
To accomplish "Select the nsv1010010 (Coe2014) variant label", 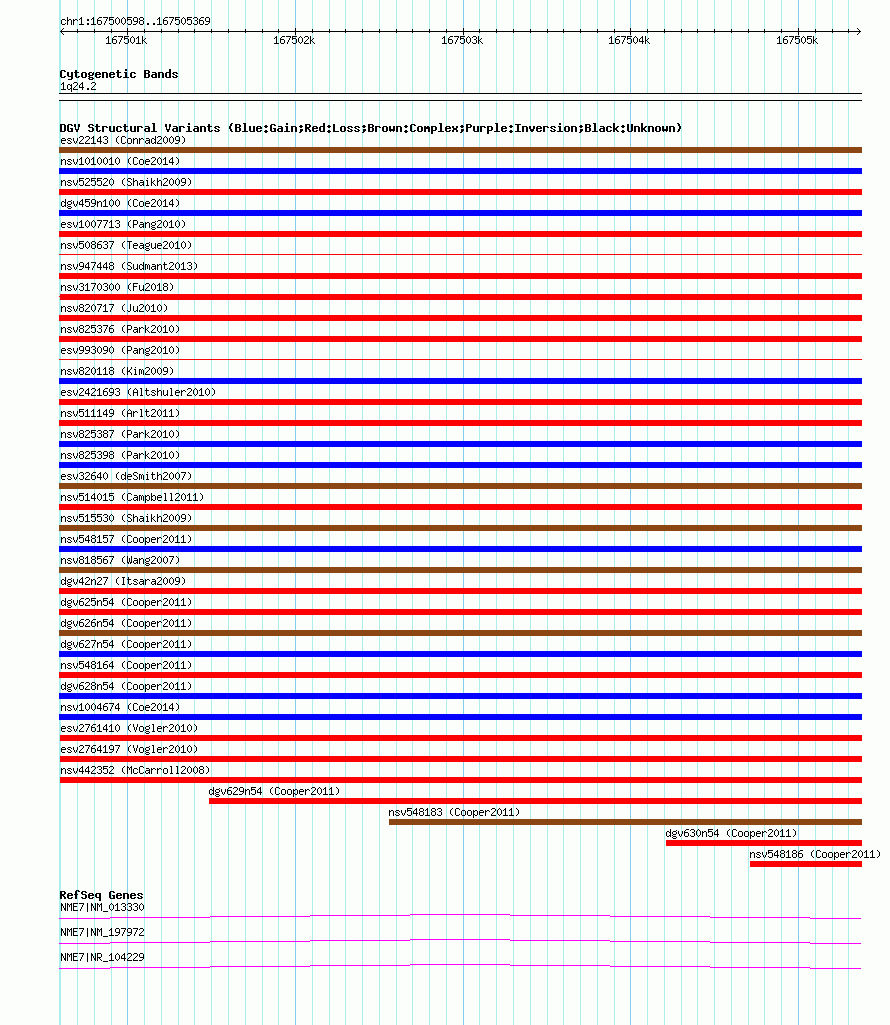I will point(120,161).
